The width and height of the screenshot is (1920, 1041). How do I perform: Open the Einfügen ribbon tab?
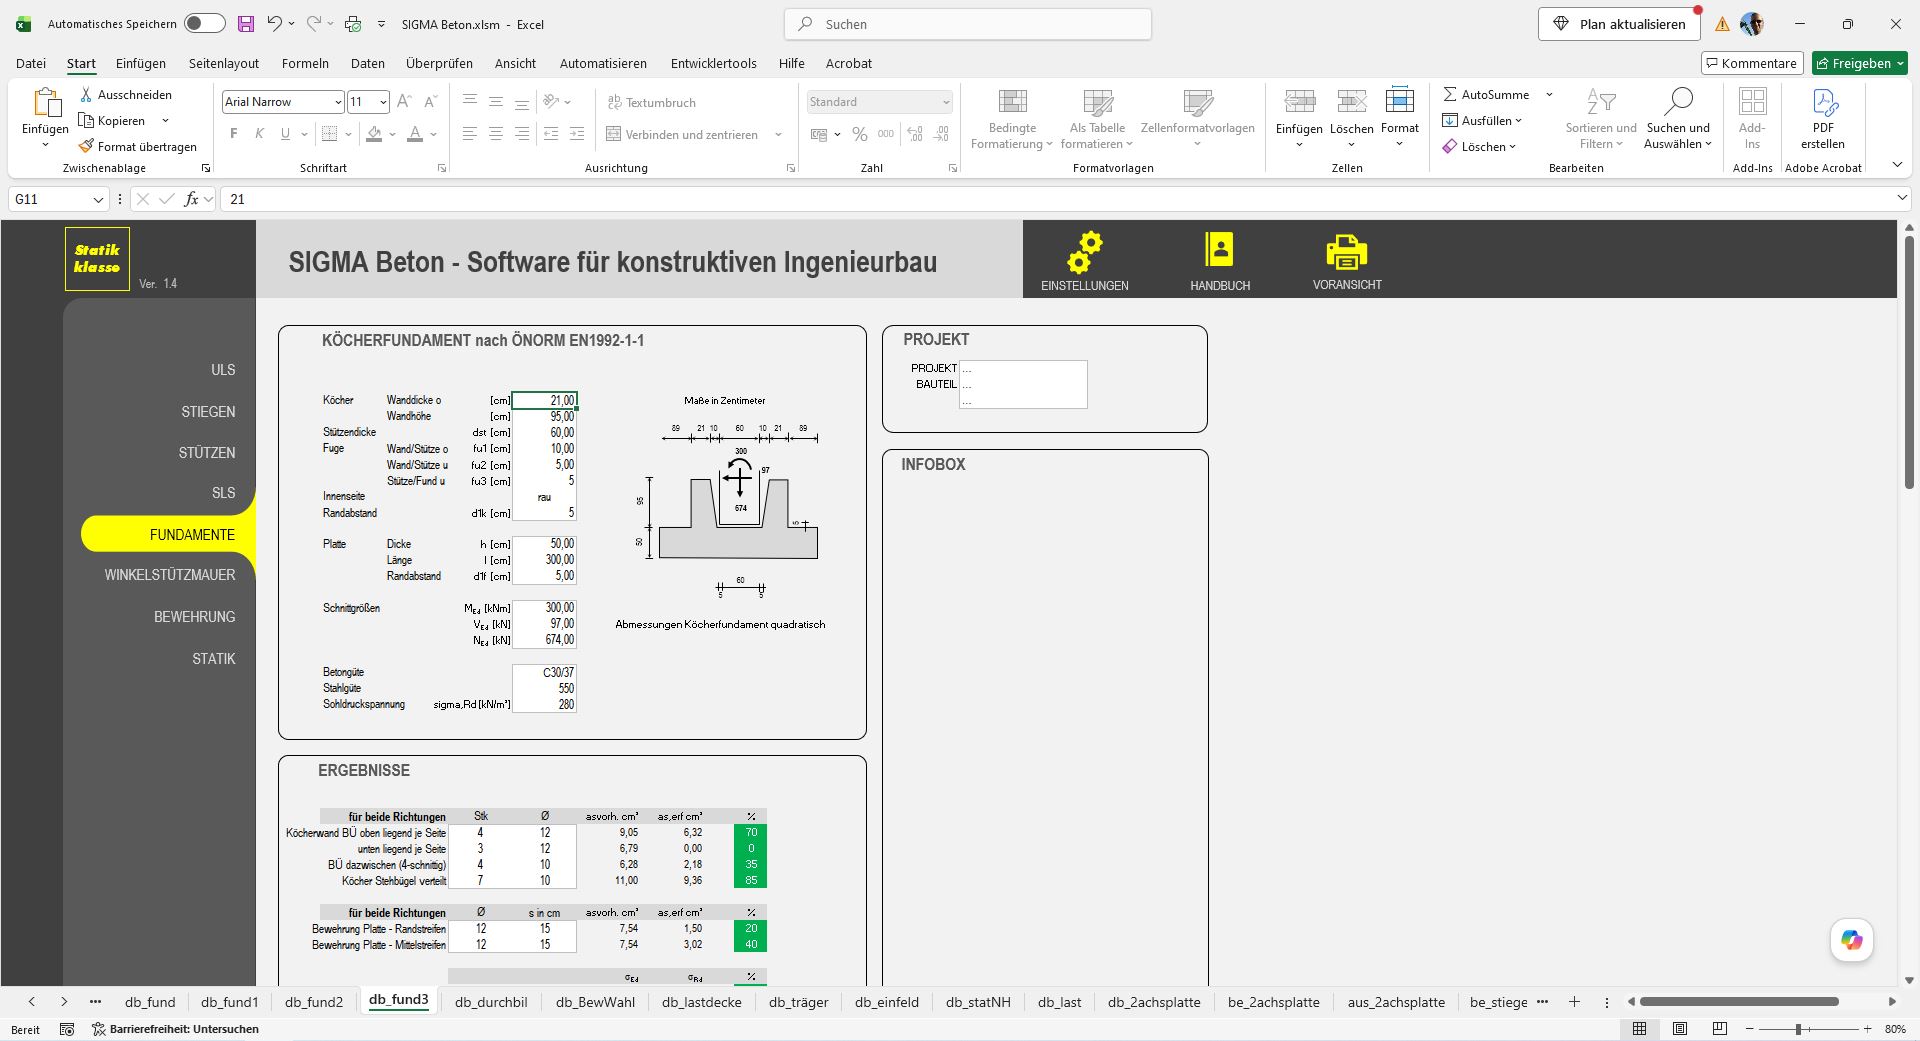tap(141, 63)
